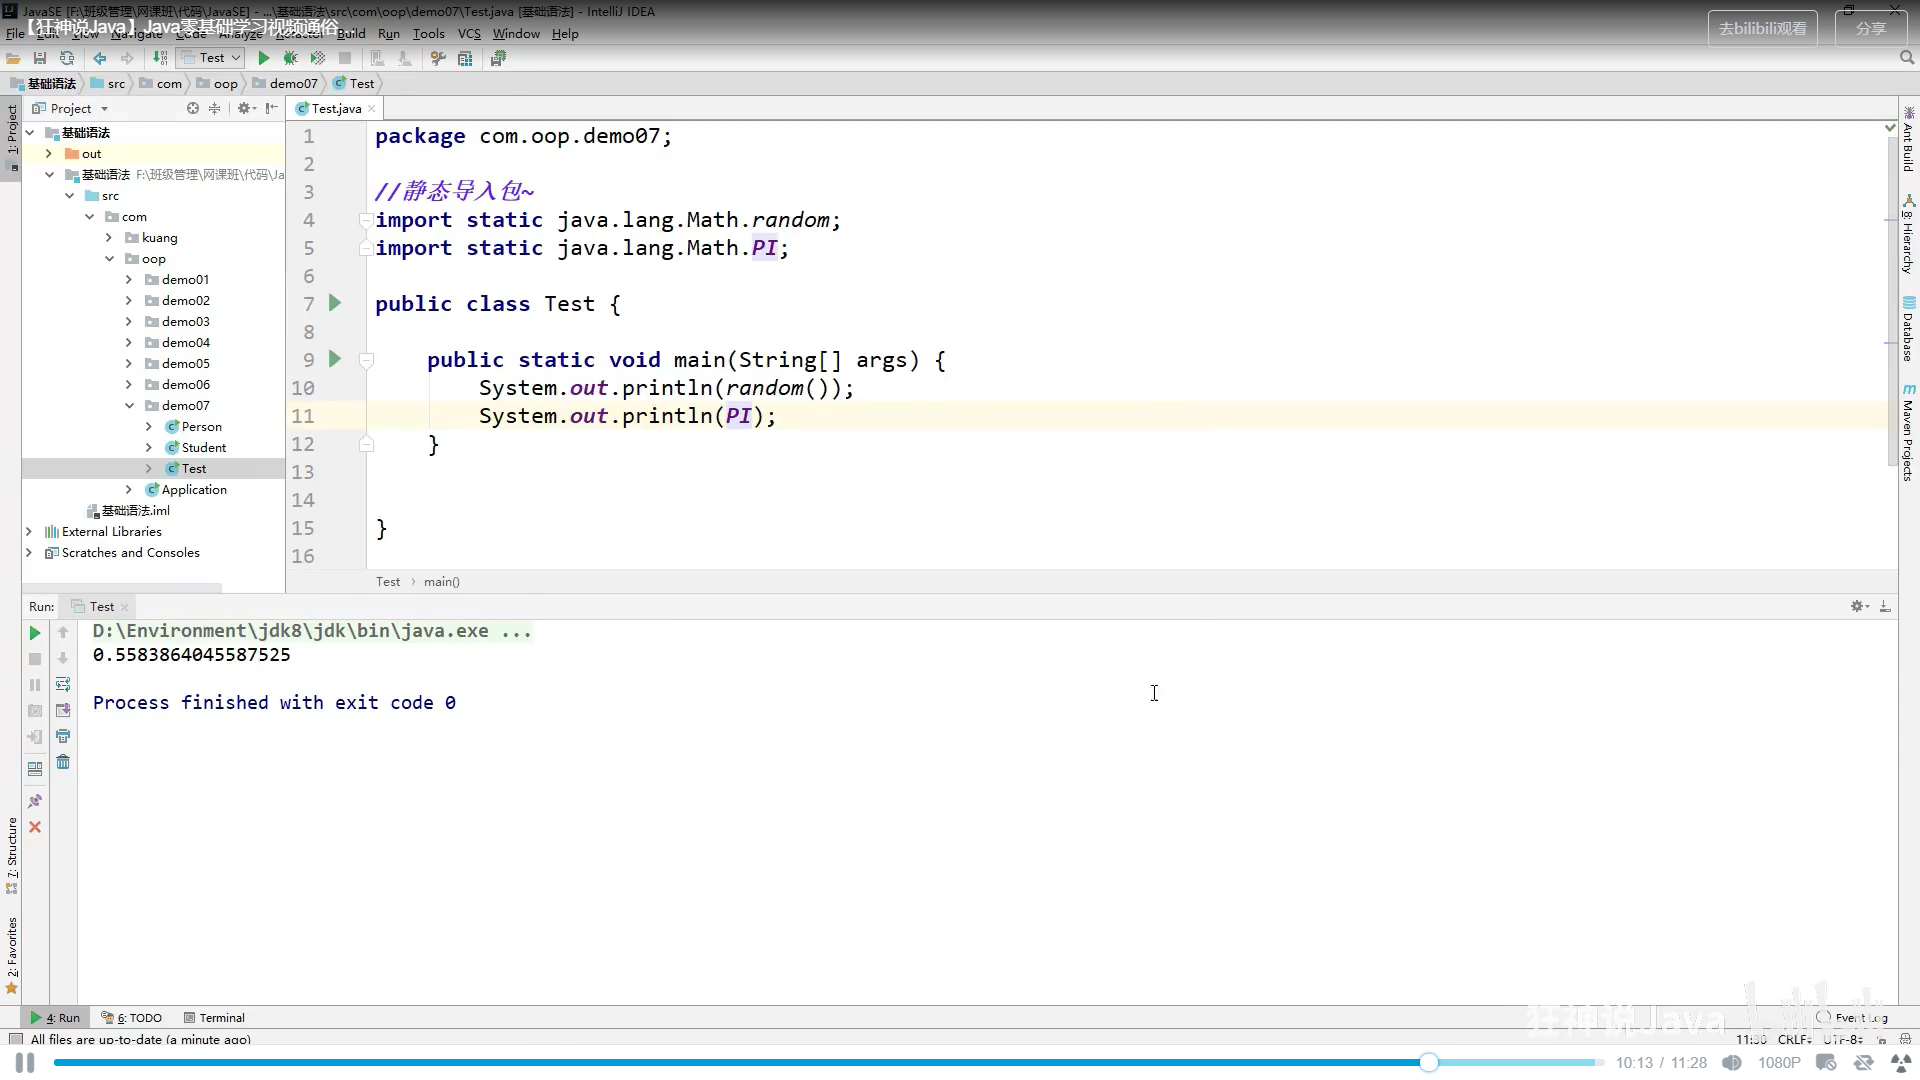Image resolution: width=1920 pixels, height=1080 pixels.
Task: Click the Debug bug icon in toolbar
Action: click(x=290, y=58)
